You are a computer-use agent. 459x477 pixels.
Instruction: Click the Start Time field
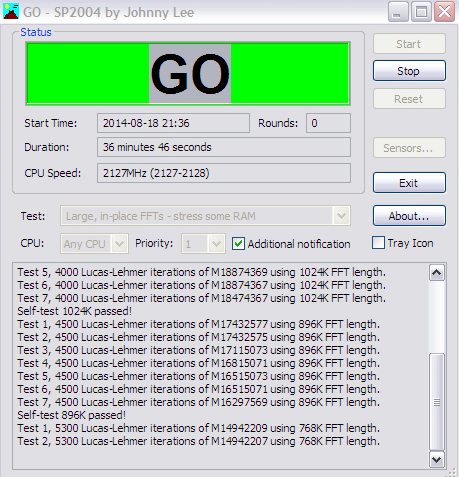(173, 123)
